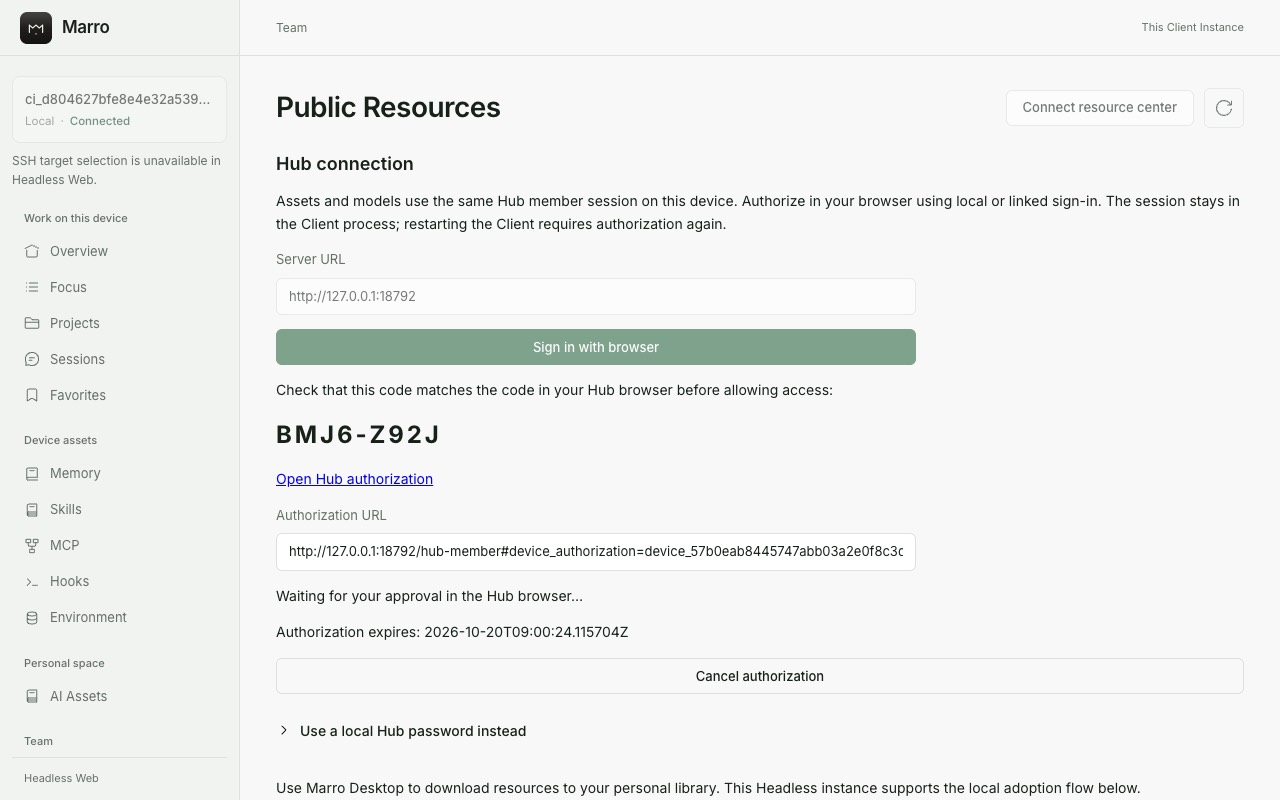
Task: Click the refresh icon button
Action: pos(1224,108)
